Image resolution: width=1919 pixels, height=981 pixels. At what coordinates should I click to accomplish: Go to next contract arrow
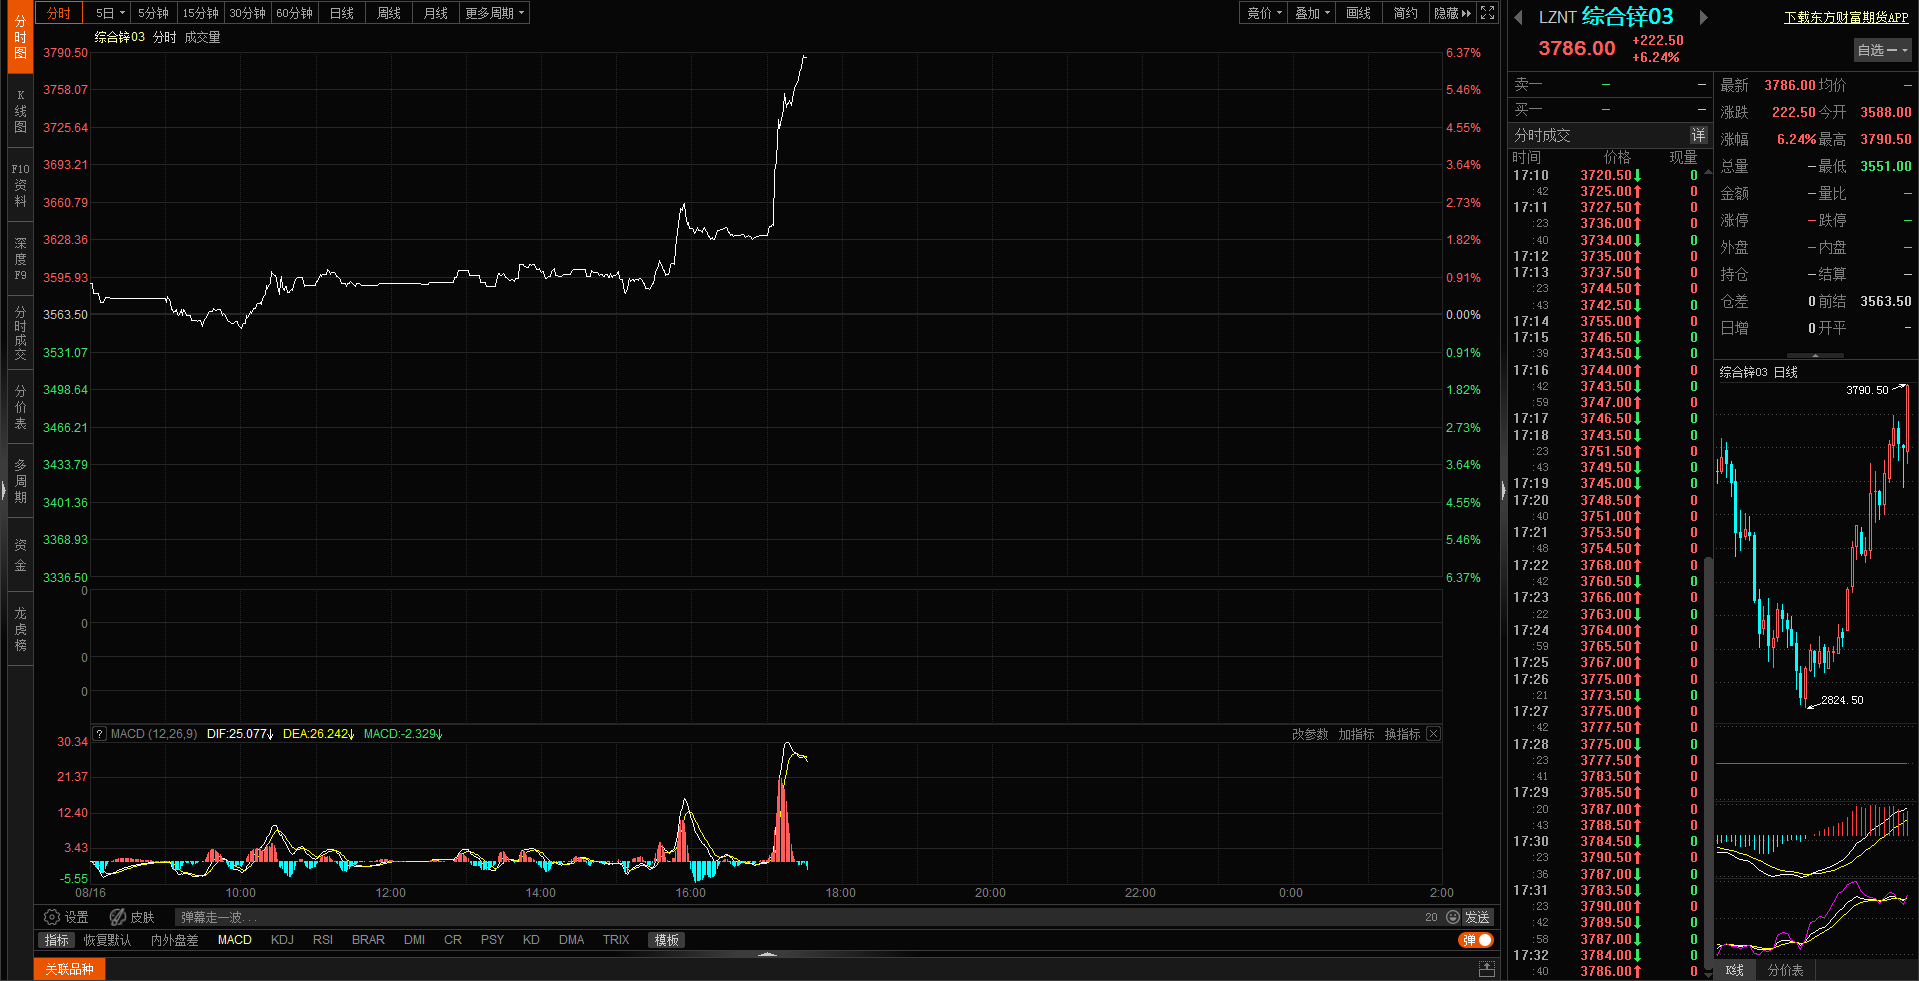click(1703, 17)
